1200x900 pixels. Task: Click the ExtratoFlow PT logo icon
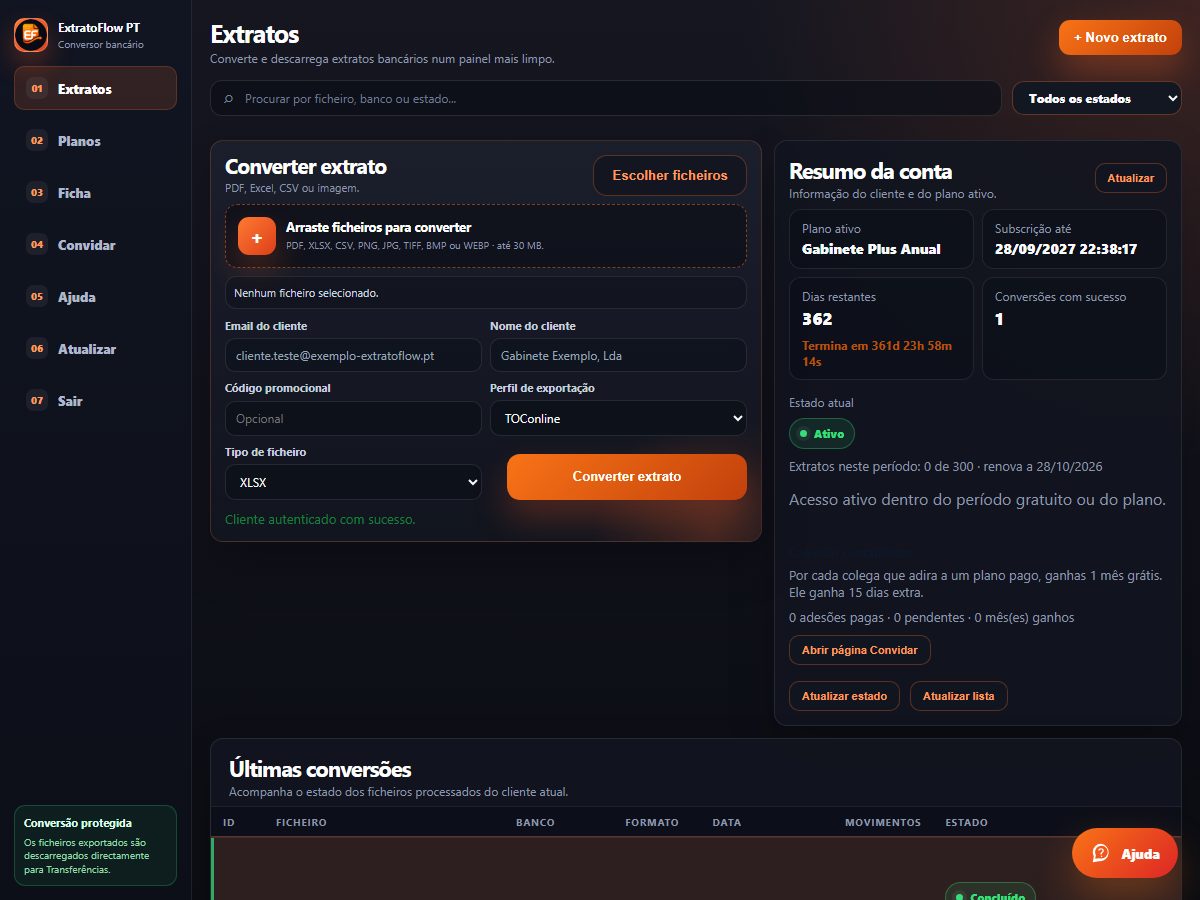click(31, 35)
